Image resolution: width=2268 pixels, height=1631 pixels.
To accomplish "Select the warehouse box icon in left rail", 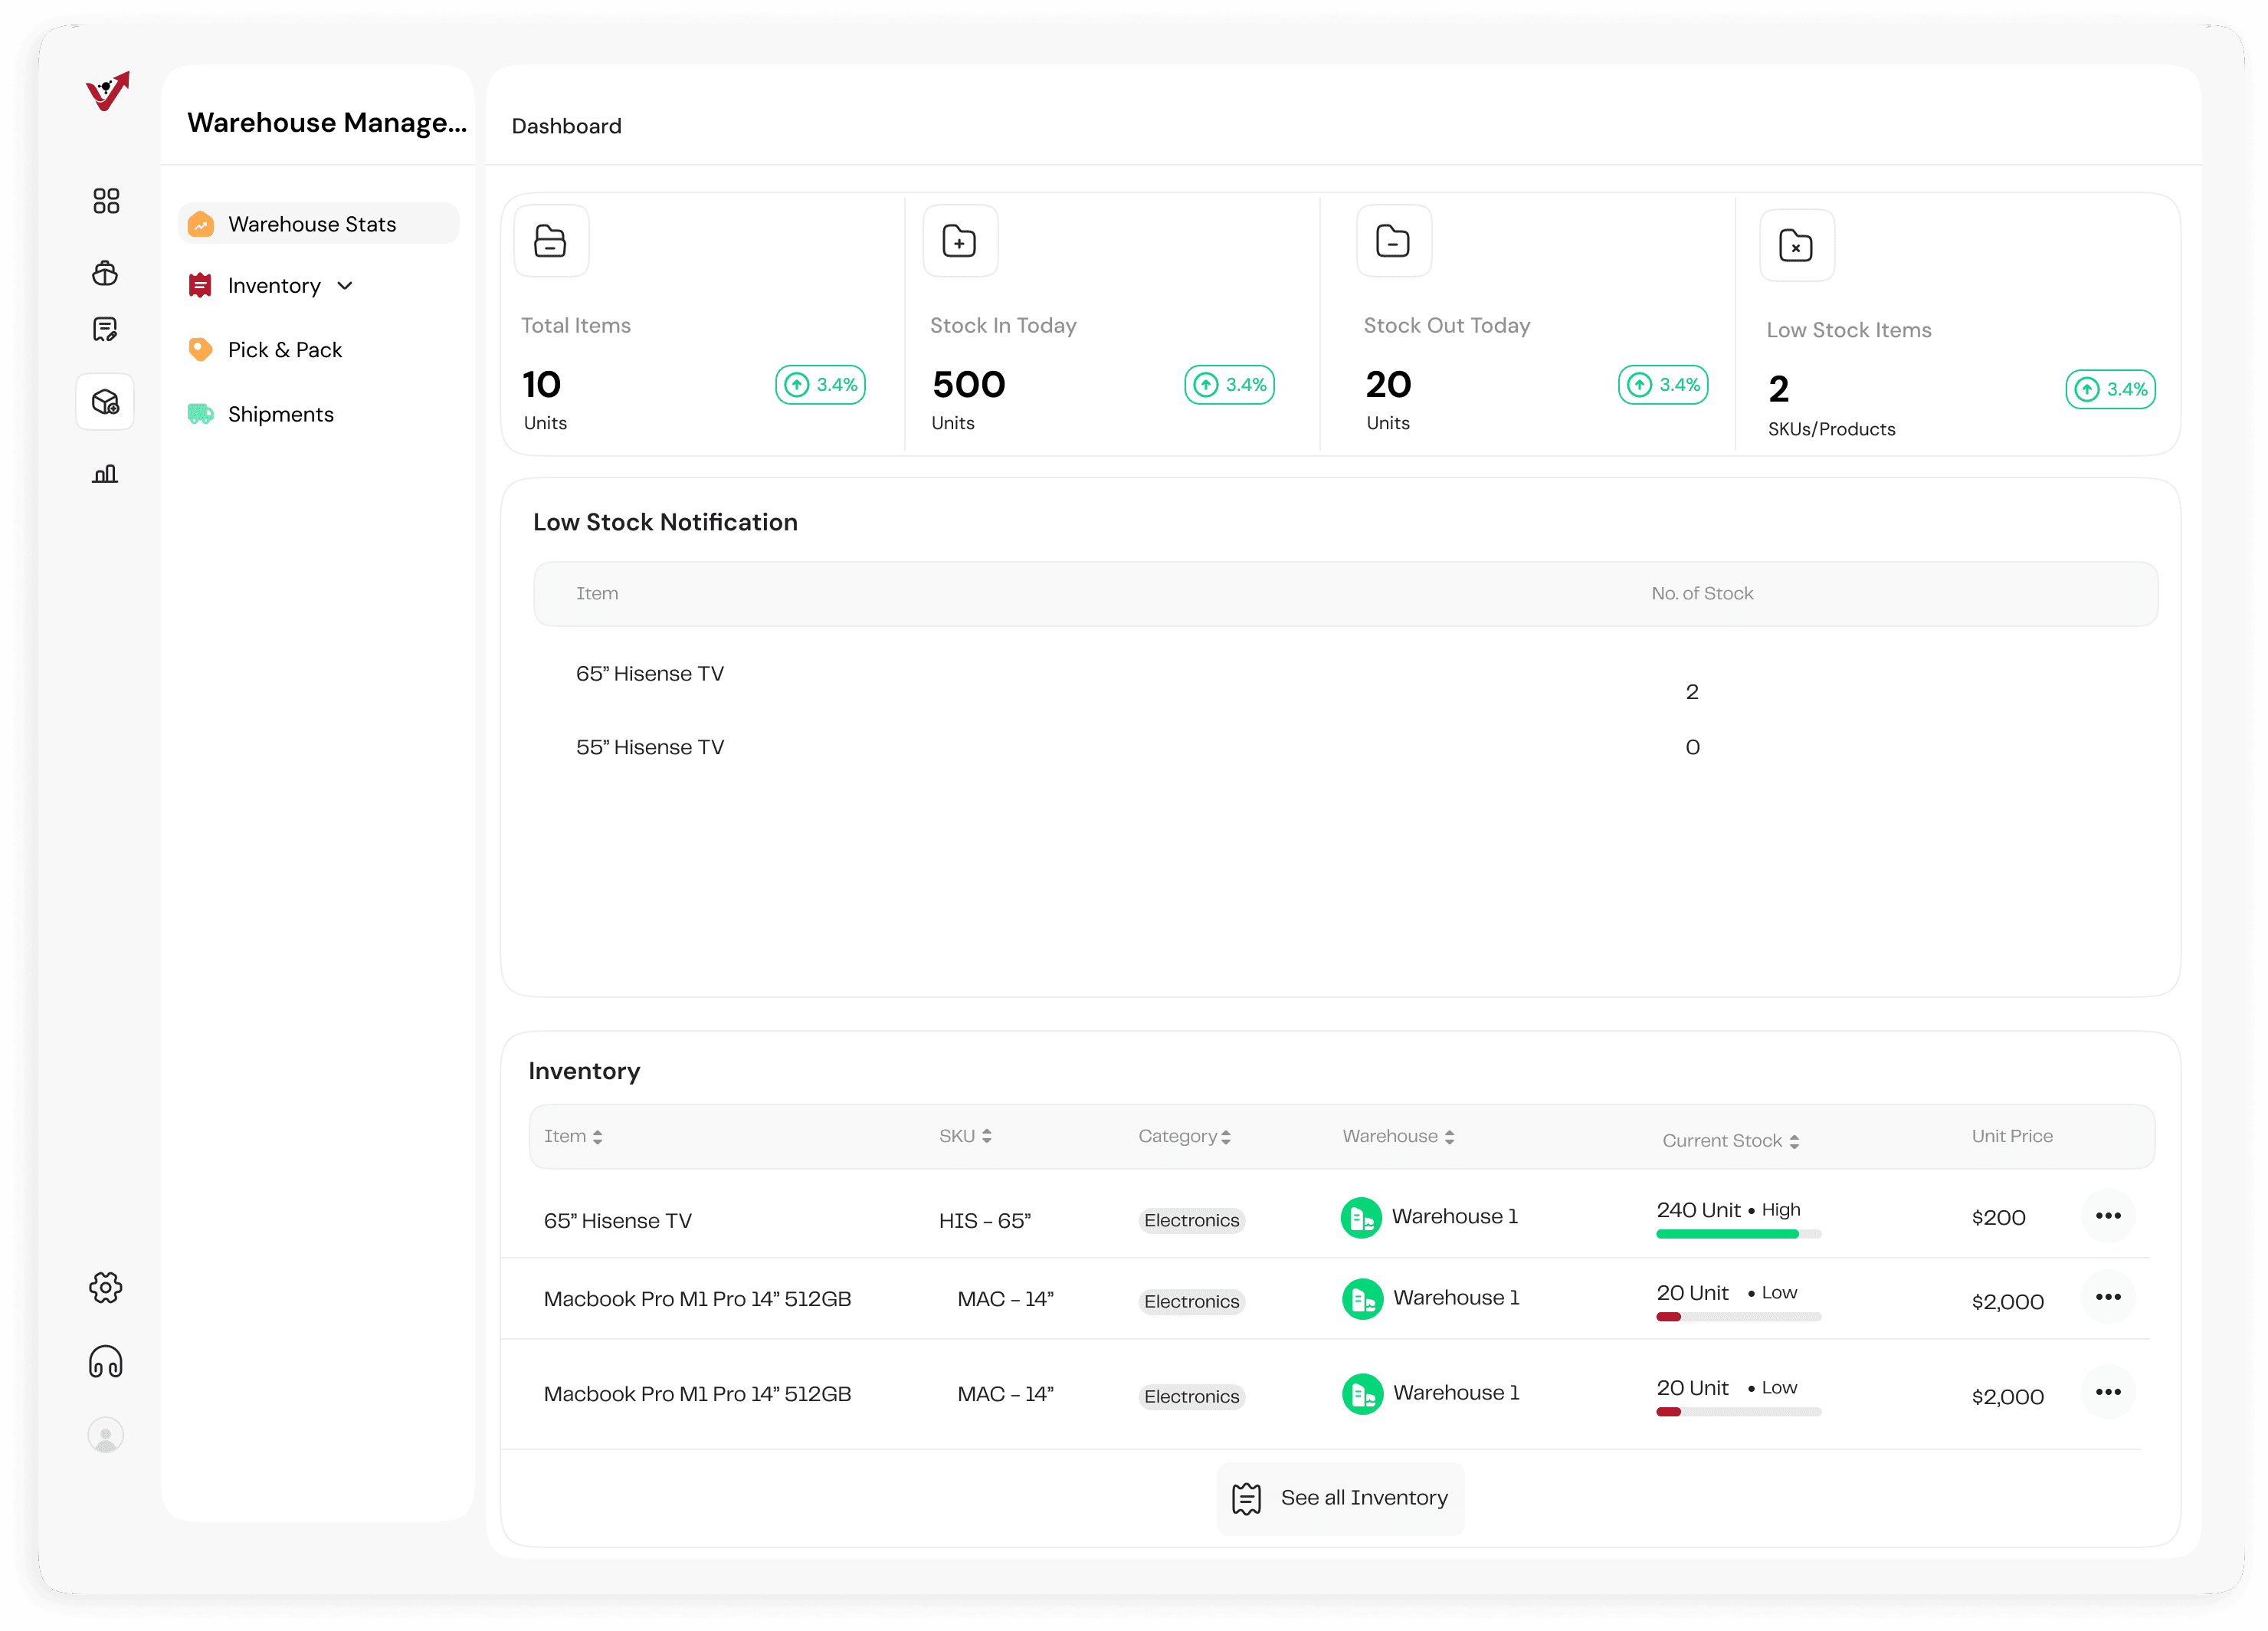I will coord(105,402).
